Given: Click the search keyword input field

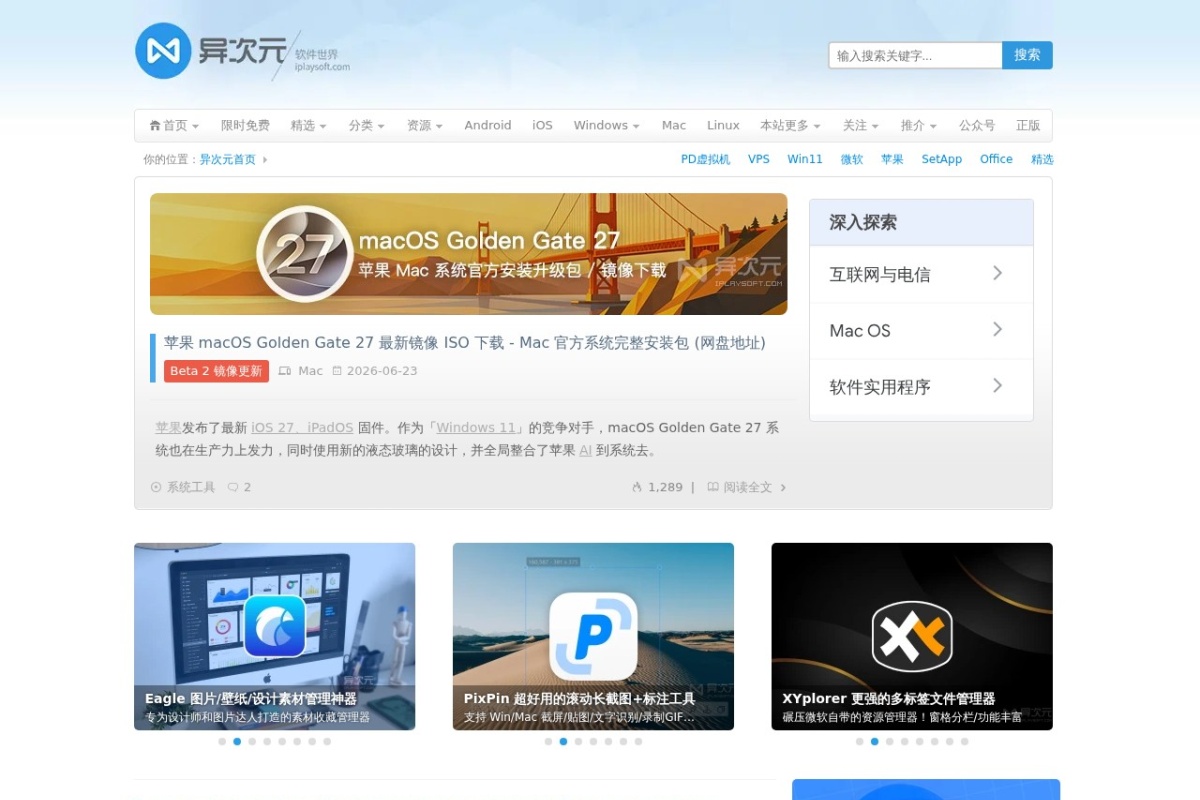Looking at the screenshot, I should coord(915,55).
